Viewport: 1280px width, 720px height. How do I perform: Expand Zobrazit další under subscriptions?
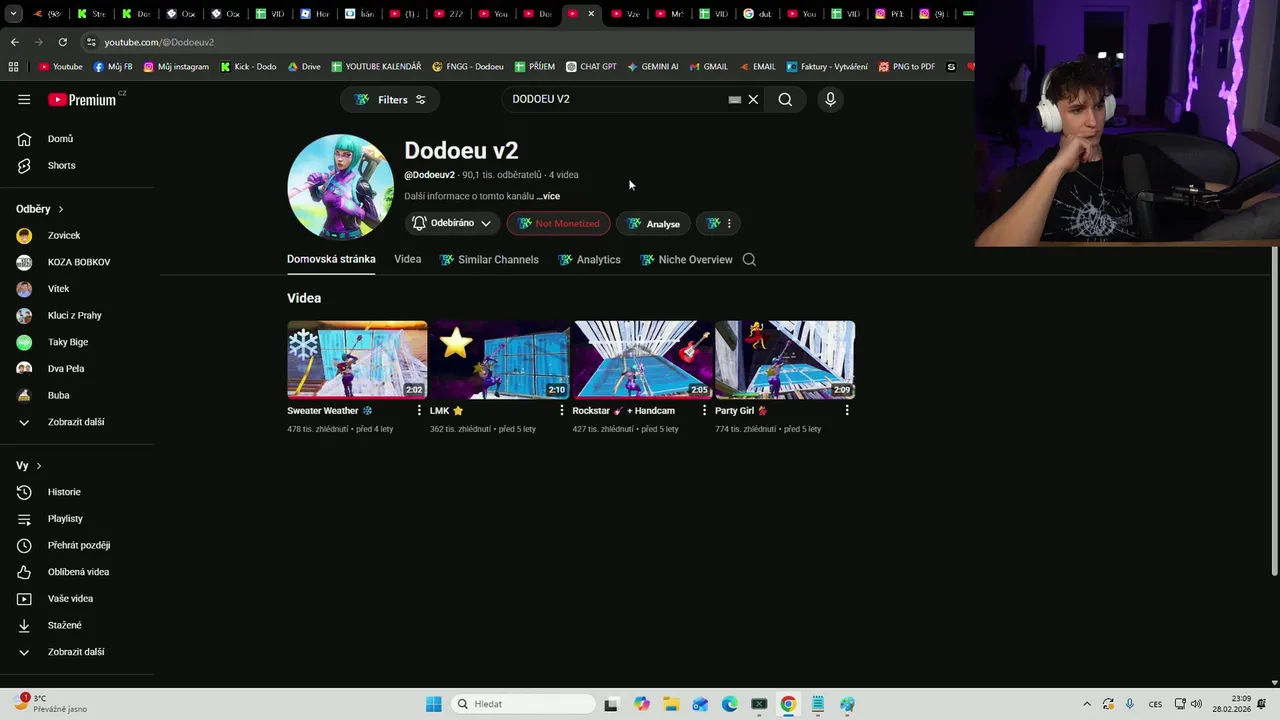click(77, 422)
